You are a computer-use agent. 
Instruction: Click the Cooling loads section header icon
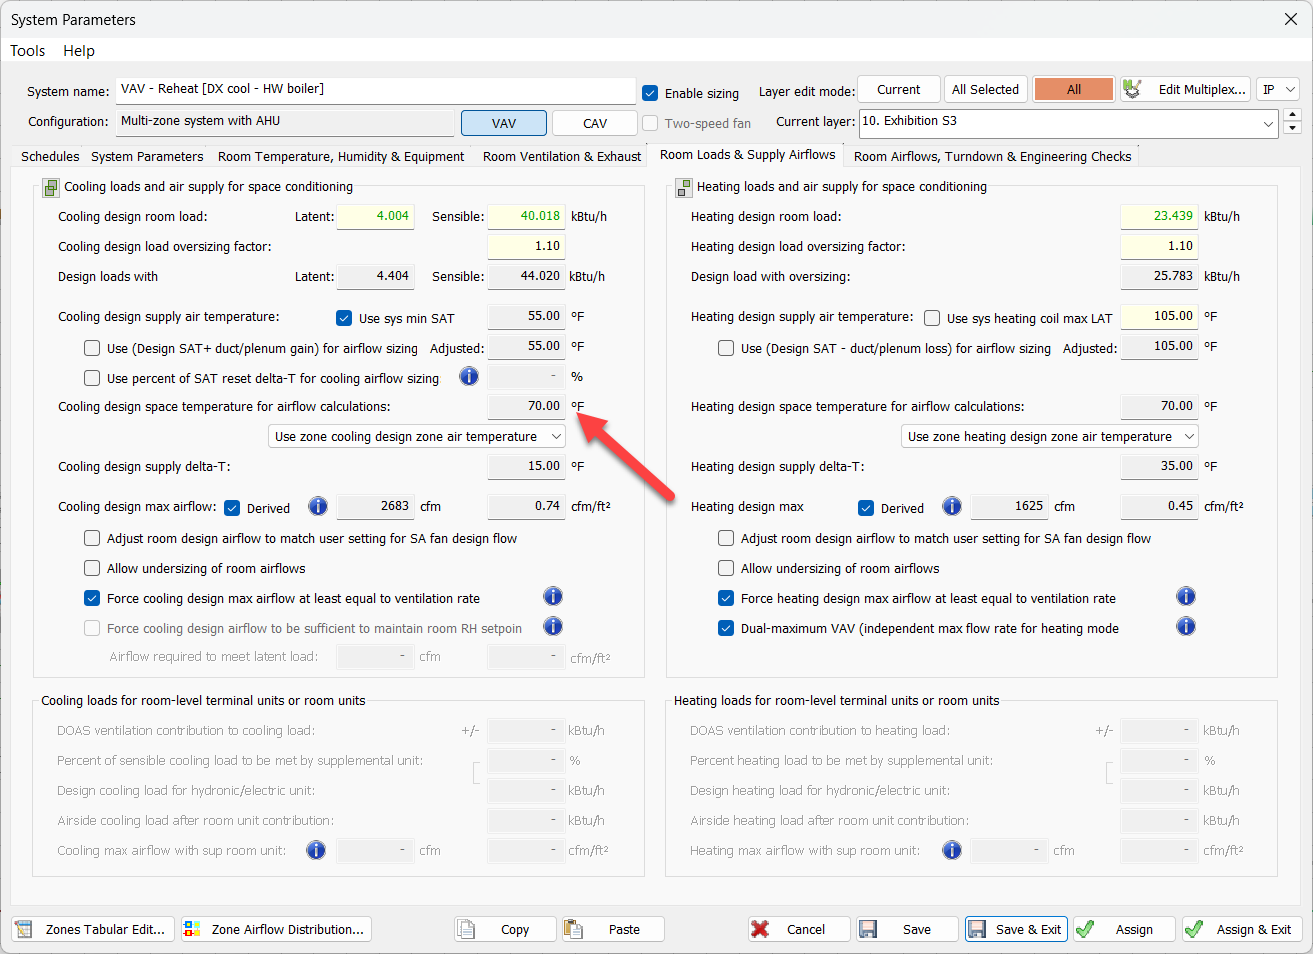(50, 187)
